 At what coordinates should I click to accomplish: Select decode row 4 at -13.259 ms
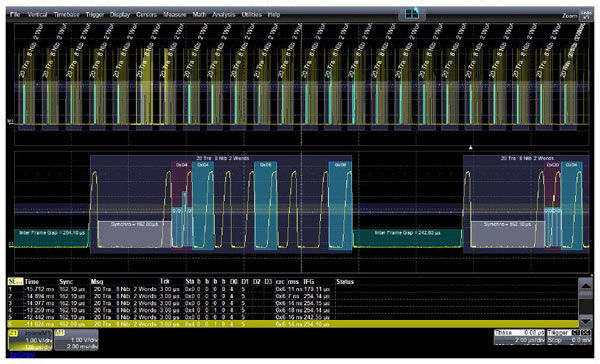pos(293,310)
